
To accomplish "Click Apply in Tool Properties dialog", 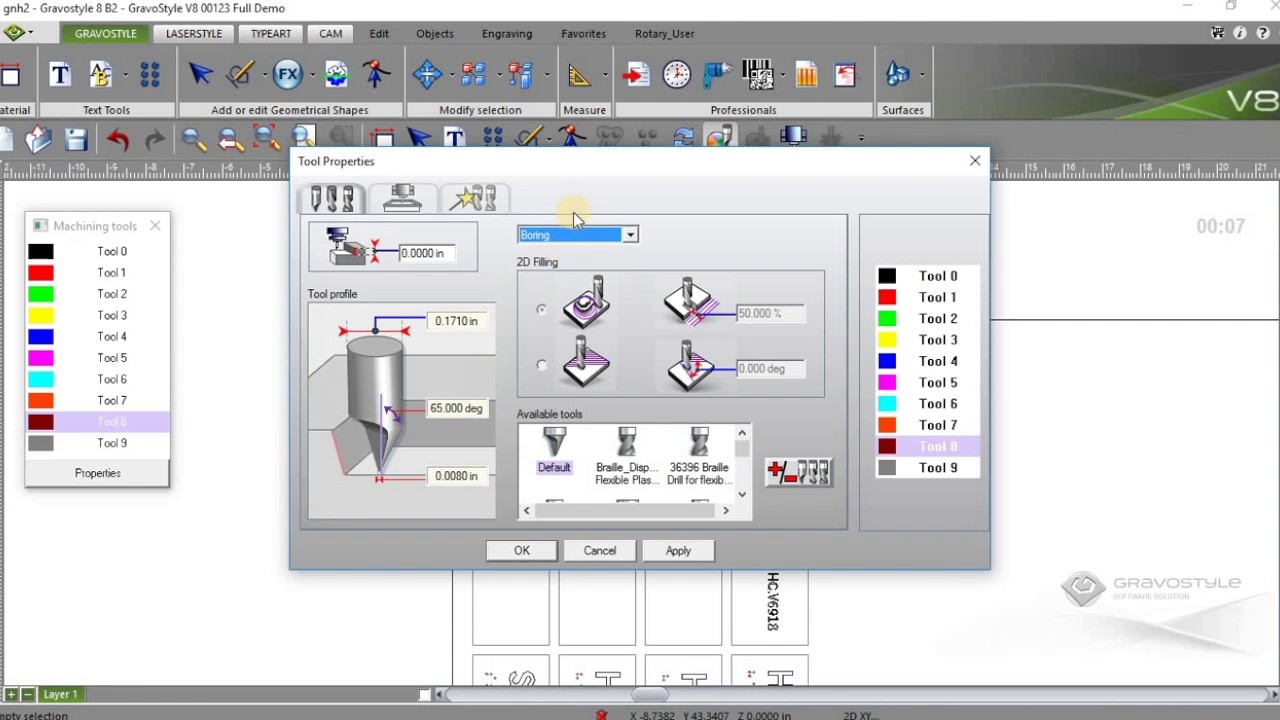I will pos(678,551).
